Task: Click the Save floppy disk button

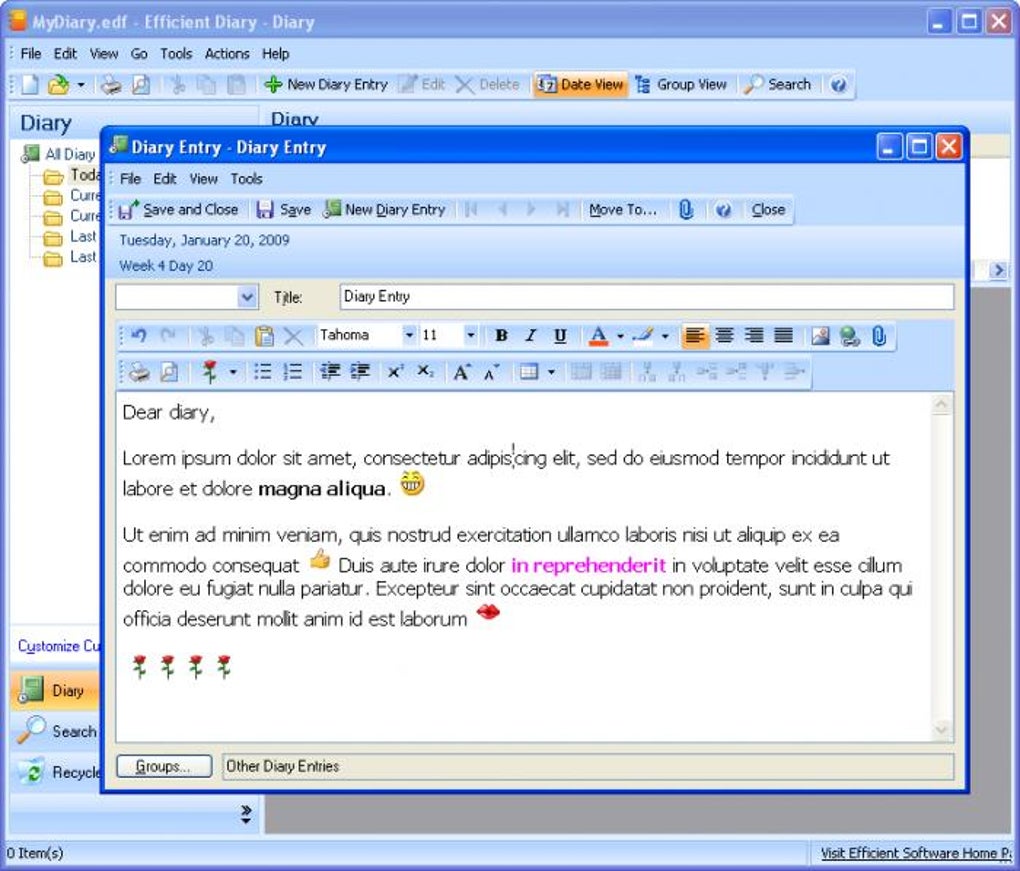Action: 283,209
